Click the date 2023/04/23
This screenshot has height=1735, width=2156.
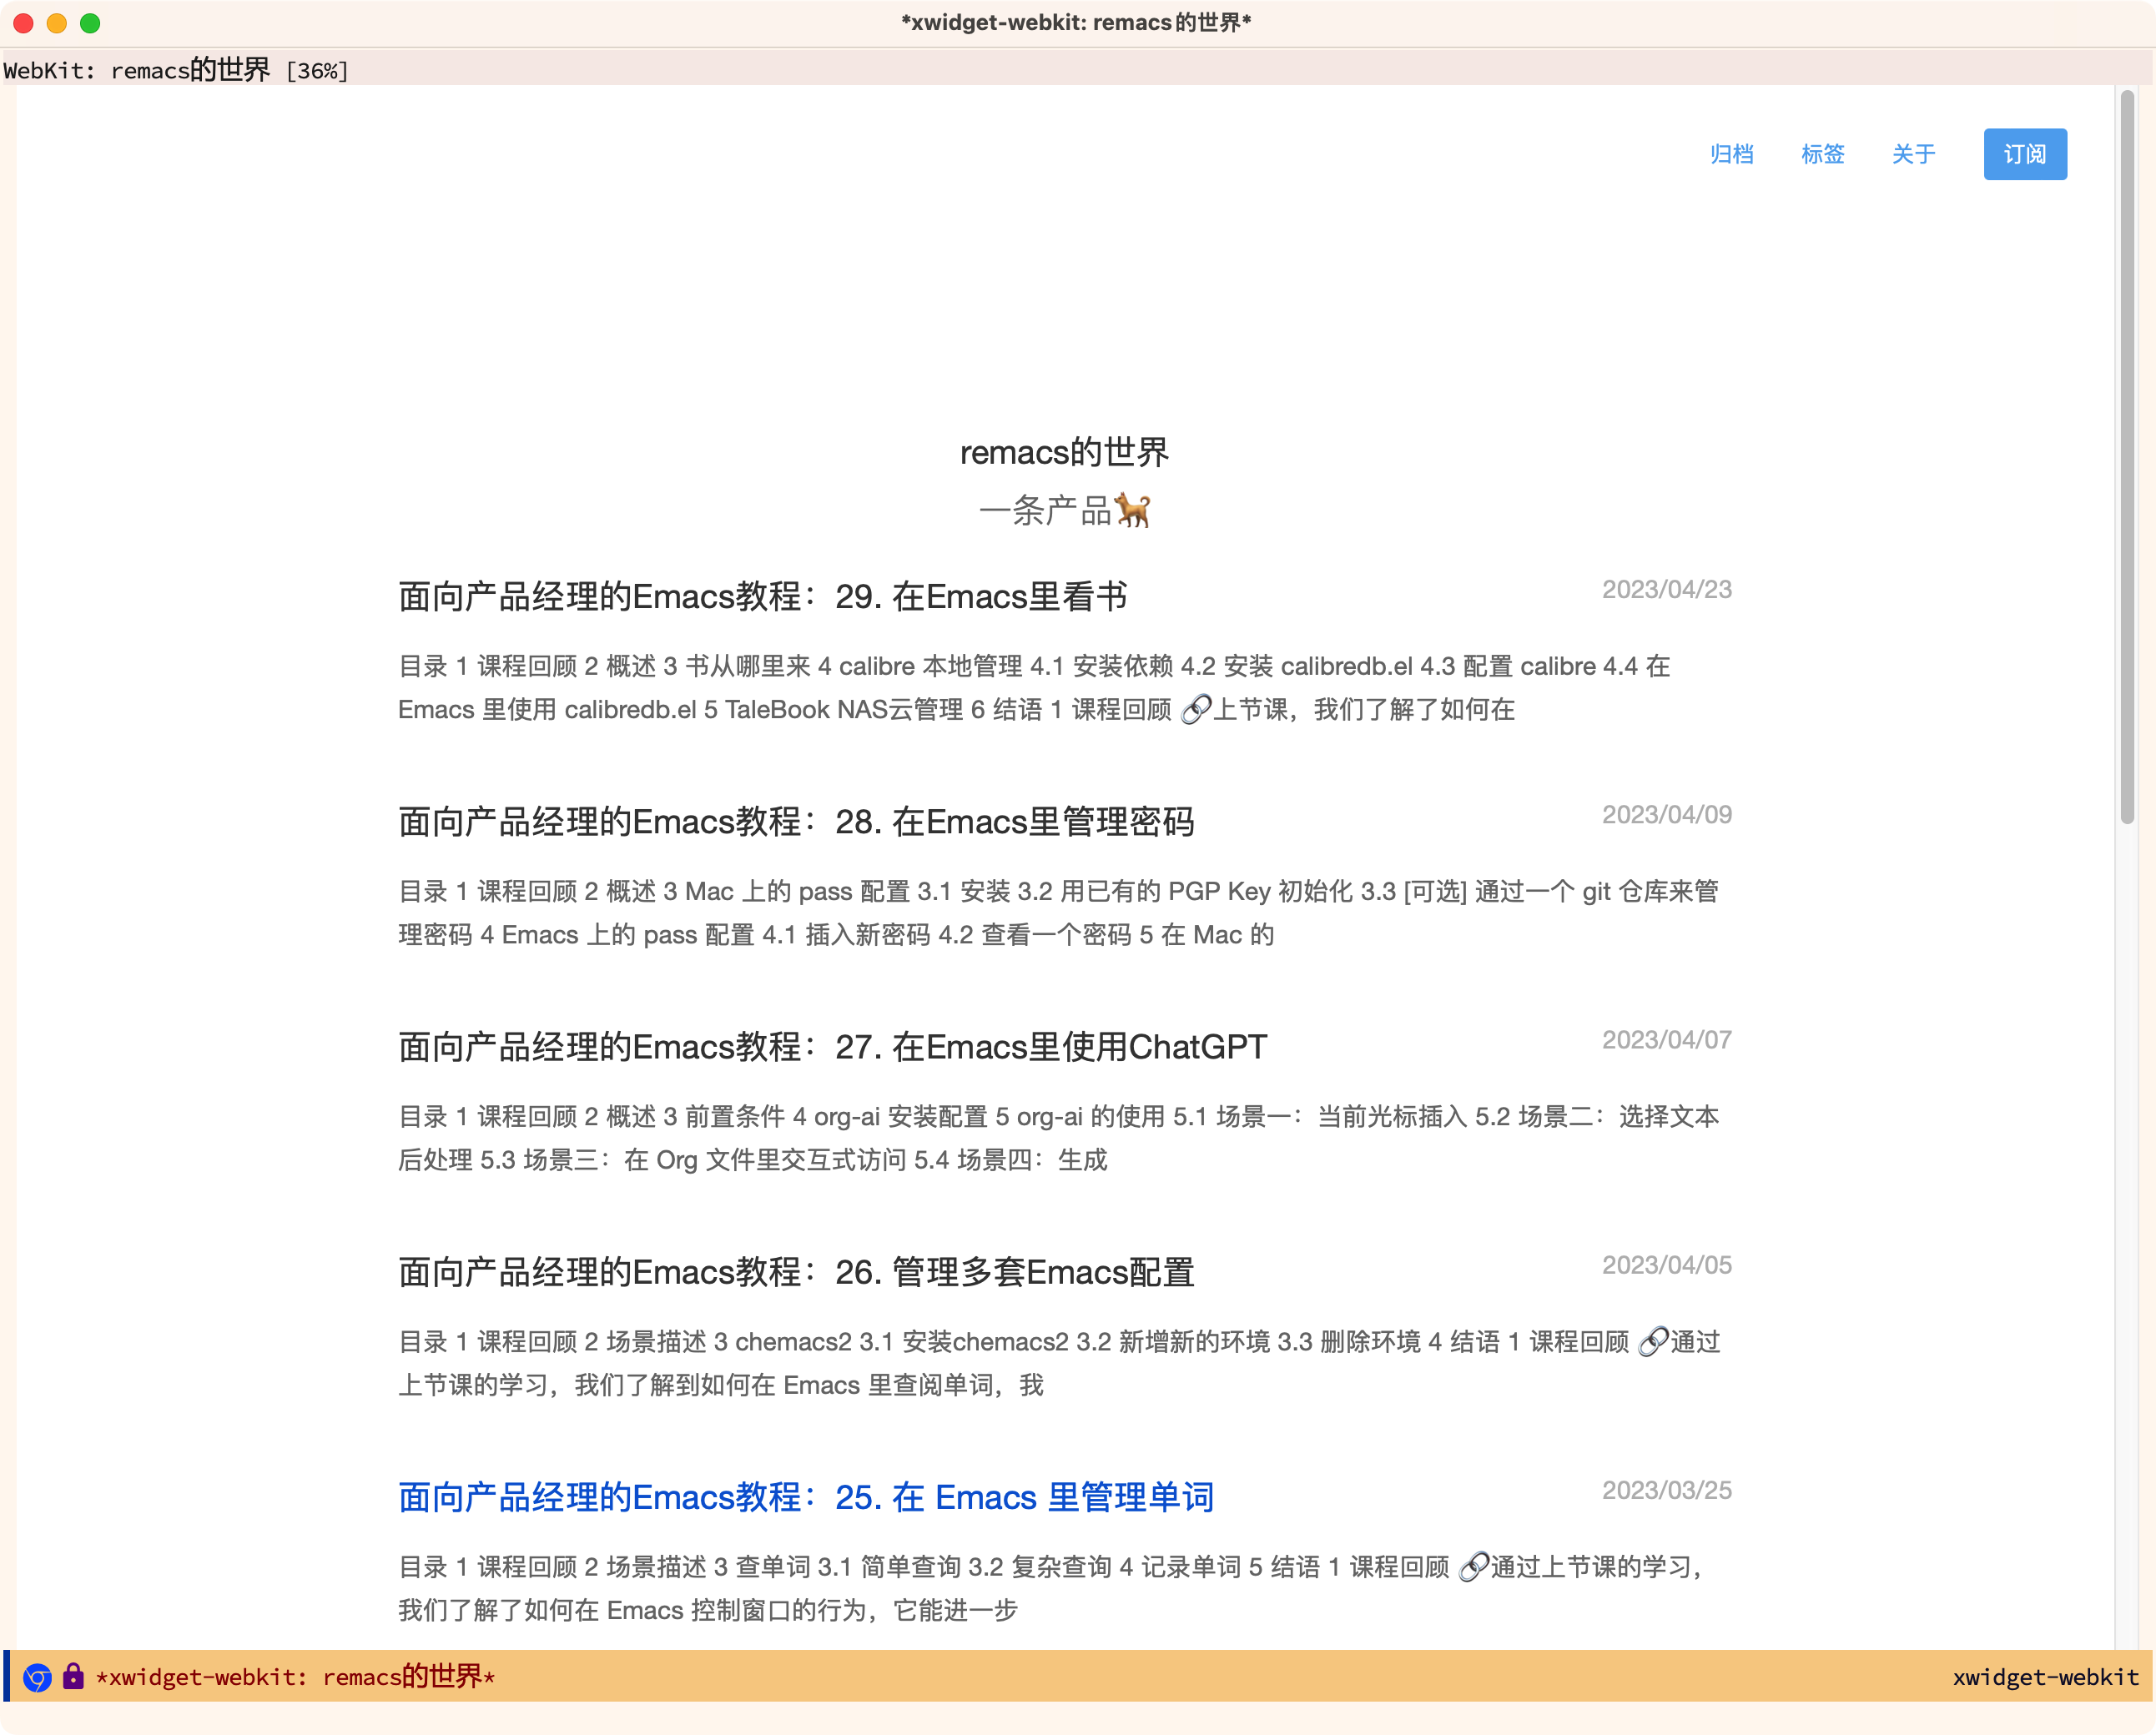click(x=1667, y=590)
